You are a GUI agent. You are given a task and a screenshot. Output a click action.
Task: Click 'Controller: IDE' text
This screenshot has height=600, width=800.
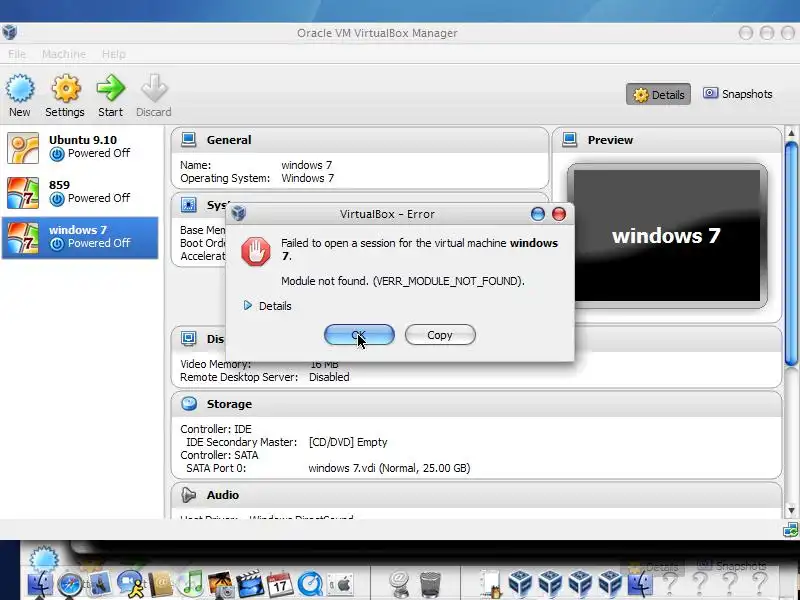[216, 429]
